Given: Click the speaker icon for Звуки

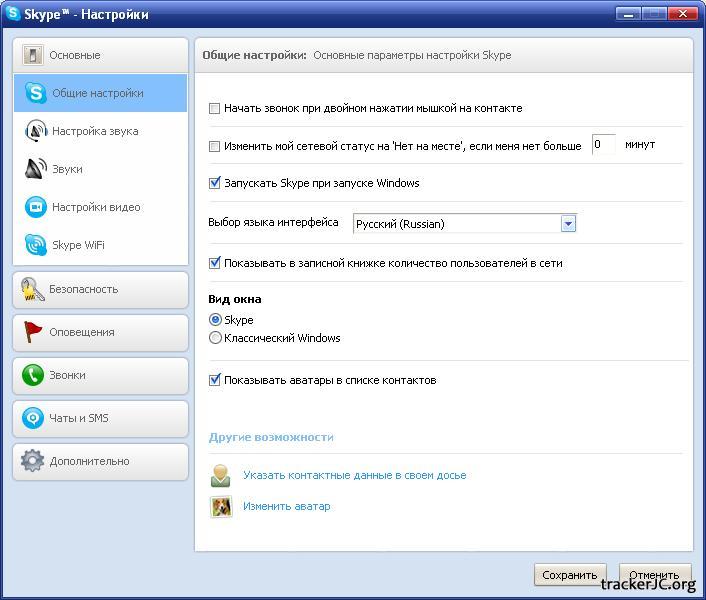Looking at the screenshot, I should [36, 169].
